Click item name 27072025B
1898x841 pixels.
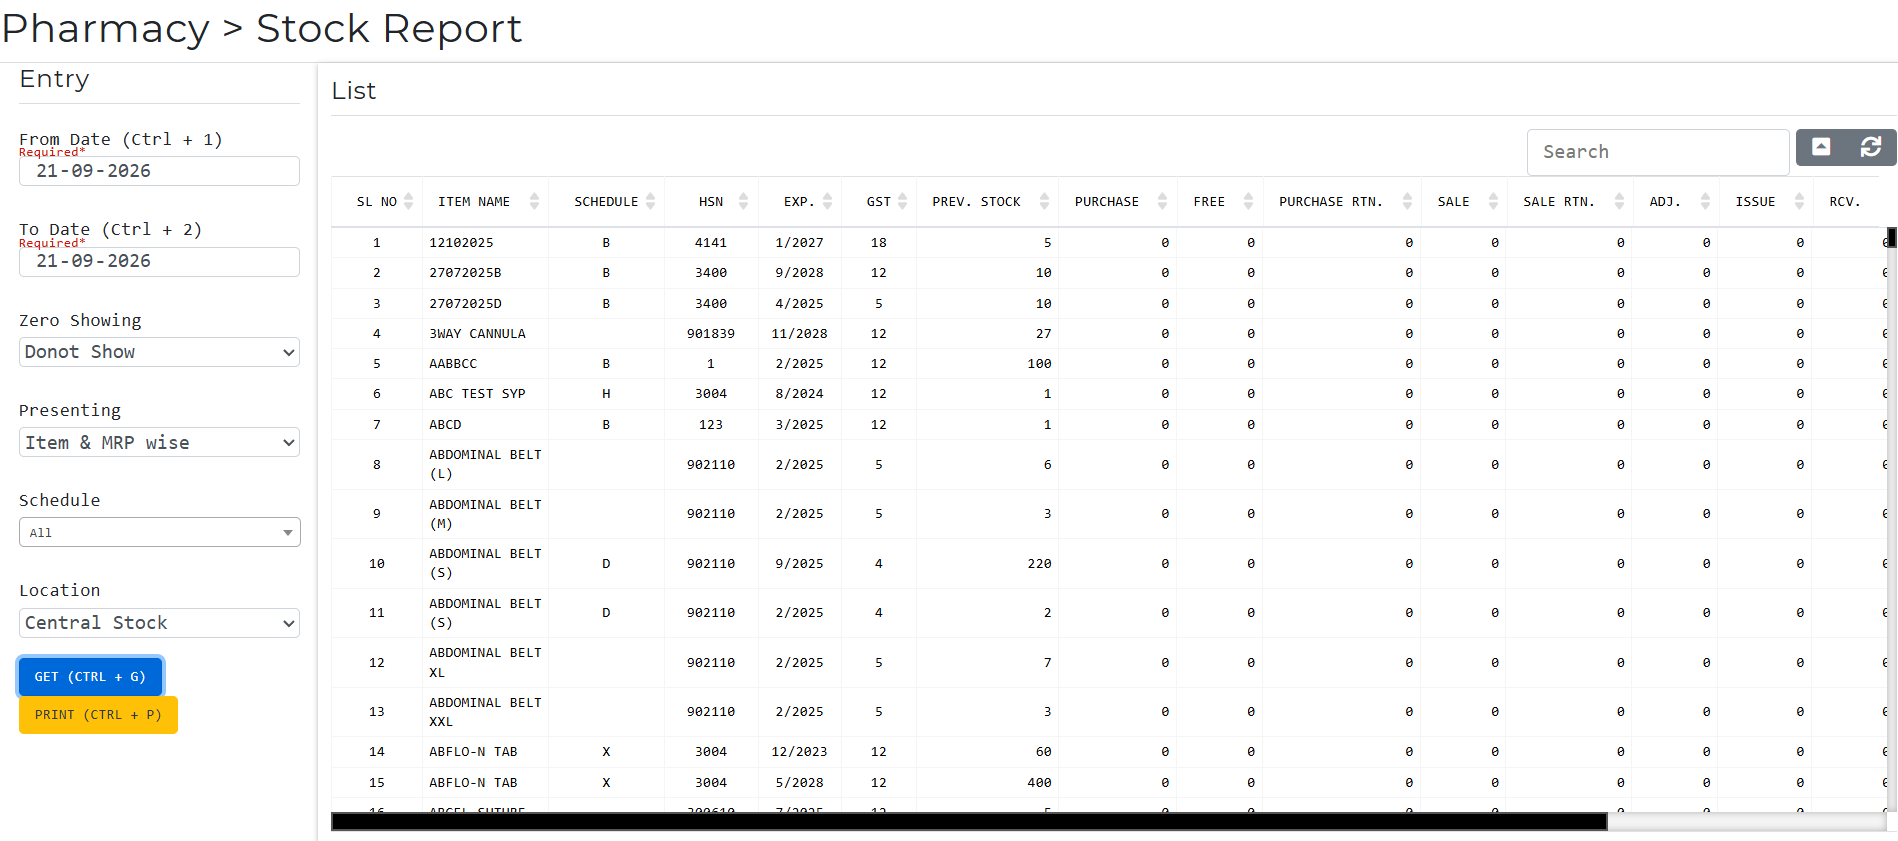pos(465,273)
